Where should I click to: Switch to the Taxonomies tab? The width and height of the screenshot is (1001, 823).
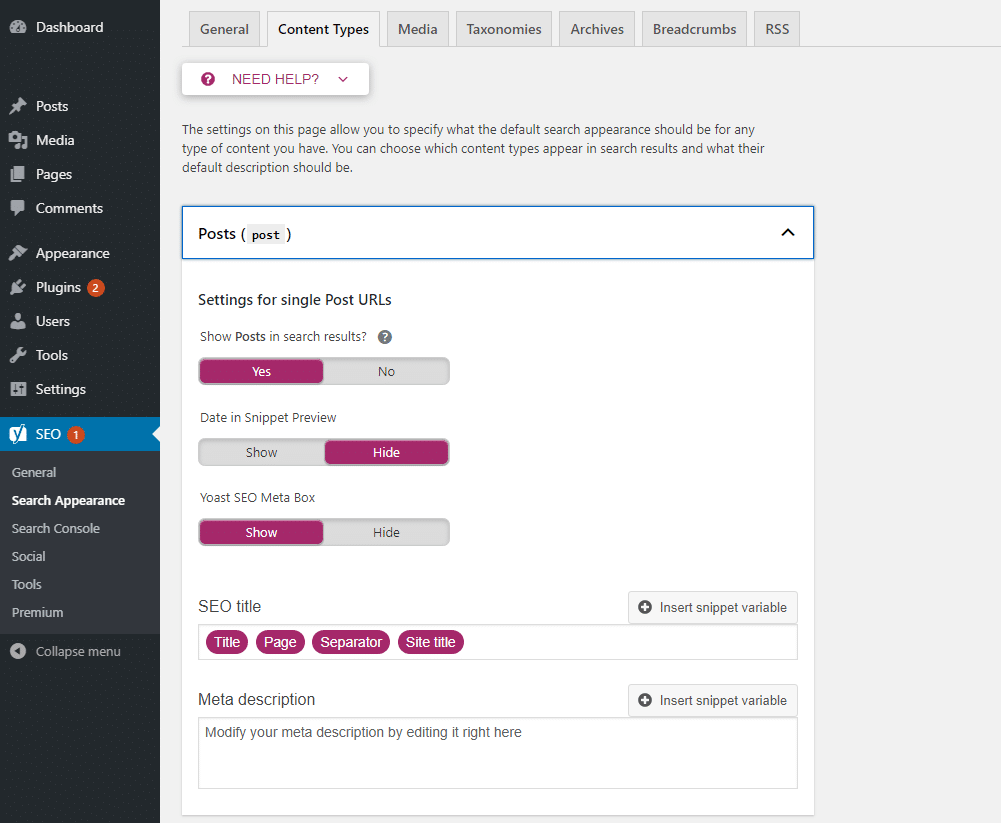coord(504,29)
